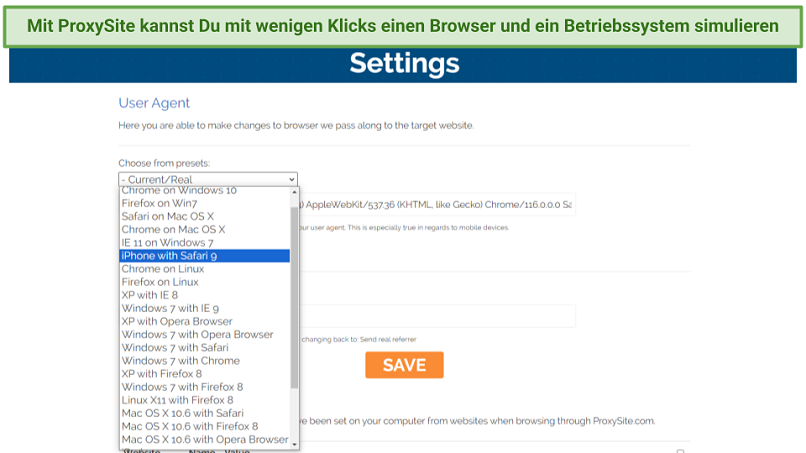Pick Firefox on Win7 from the list
This screenshot has width=806, height=453.
pyautogui.click(x=161, y=203)
